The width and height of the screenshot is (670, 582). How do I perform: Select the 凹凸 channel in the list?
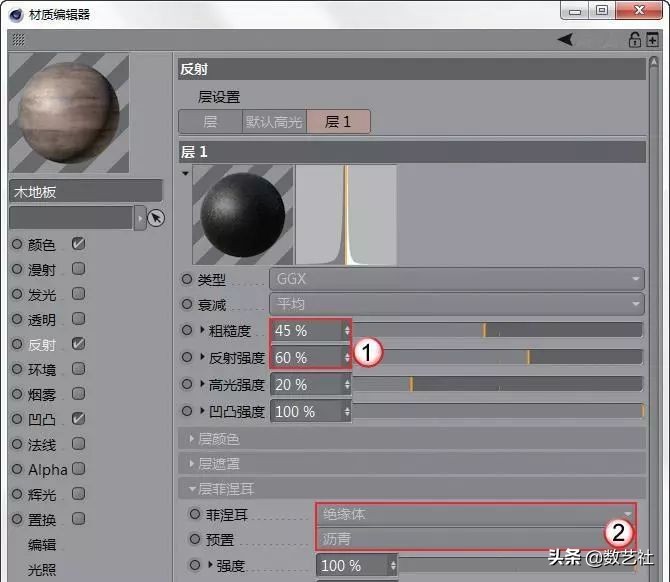coord(42,419)
